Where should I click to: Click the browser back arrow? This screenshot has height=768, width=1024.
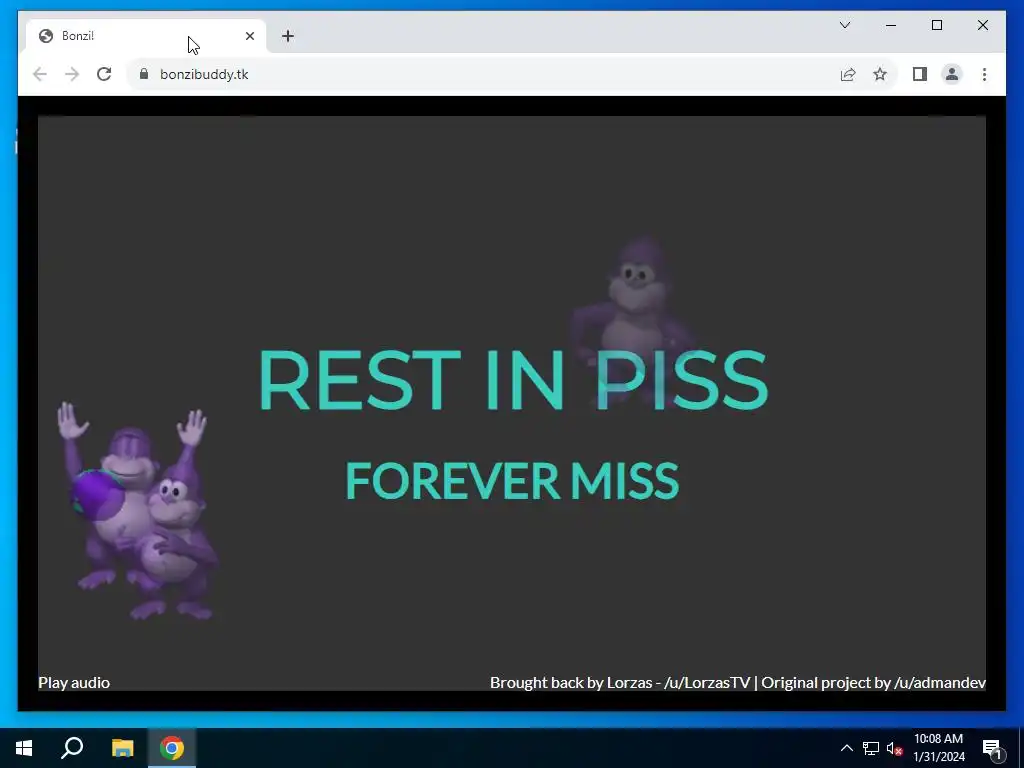40,74
